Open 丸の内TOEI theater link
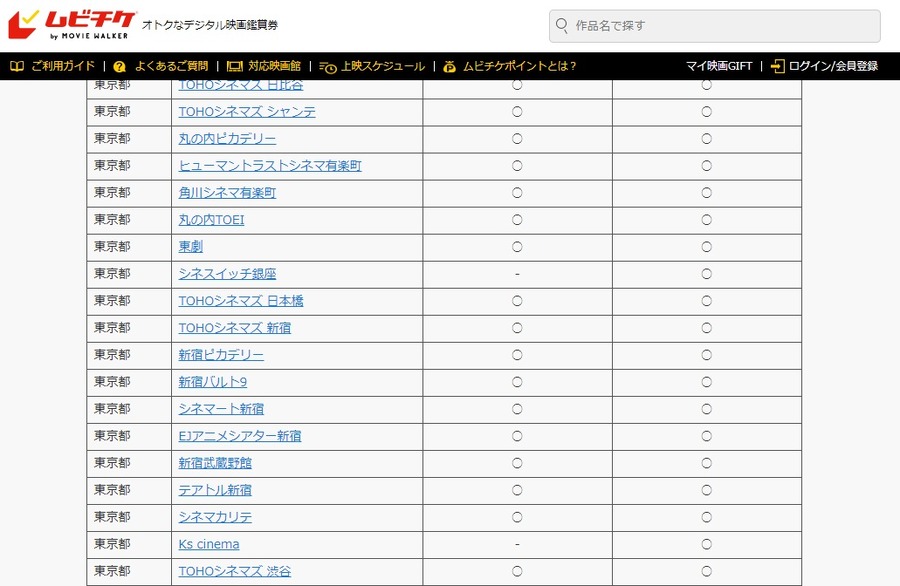 [x=211, y=220]
